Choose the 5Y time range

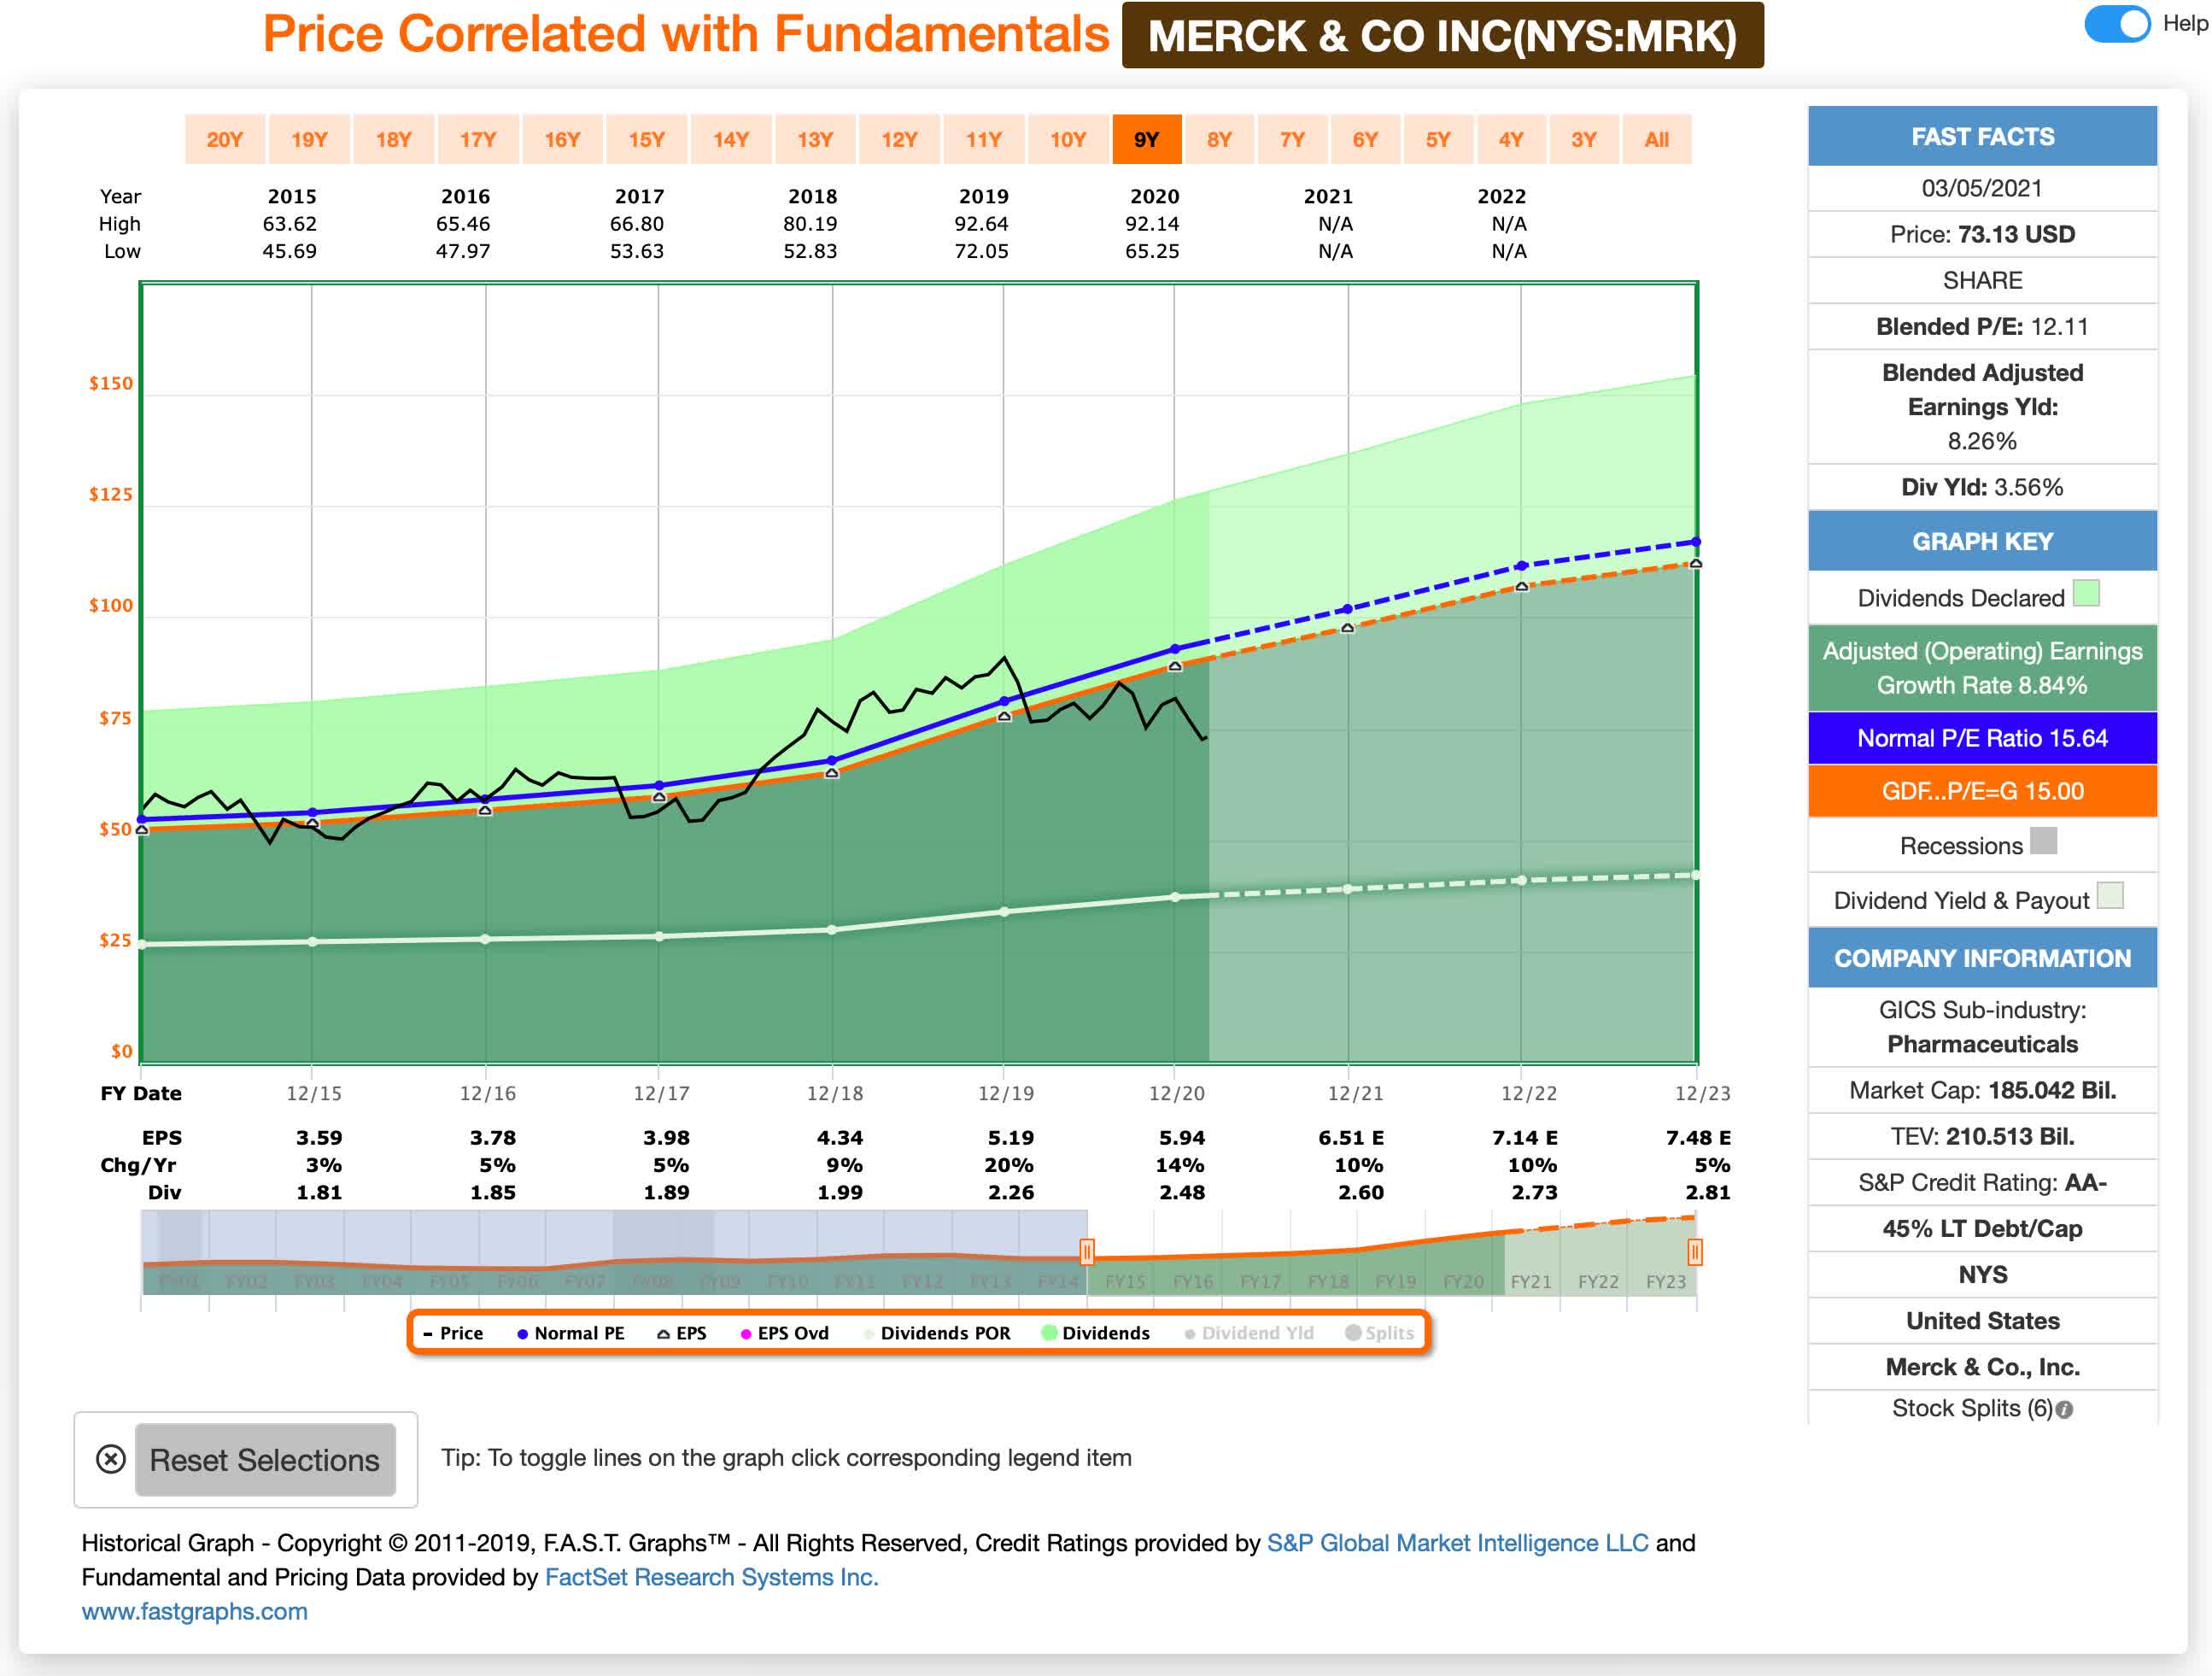[1438, 139]
